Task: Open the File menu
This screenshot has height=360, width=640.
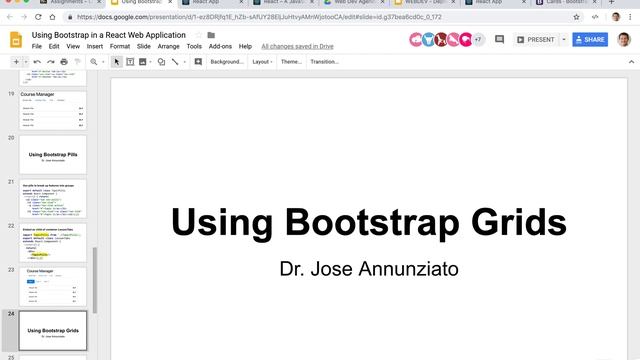Action: point(37,47)
